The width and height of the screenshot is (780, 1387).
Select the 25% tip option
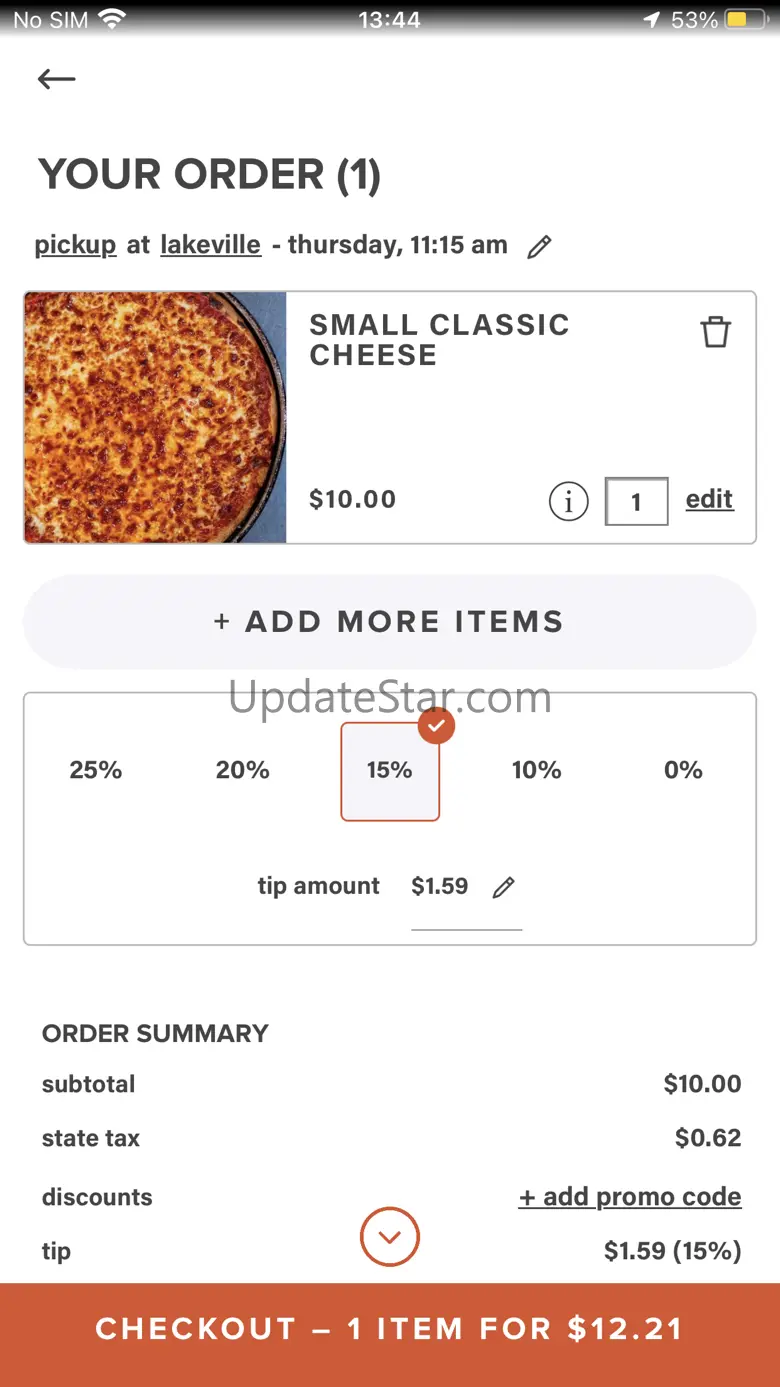coord(96,771)
